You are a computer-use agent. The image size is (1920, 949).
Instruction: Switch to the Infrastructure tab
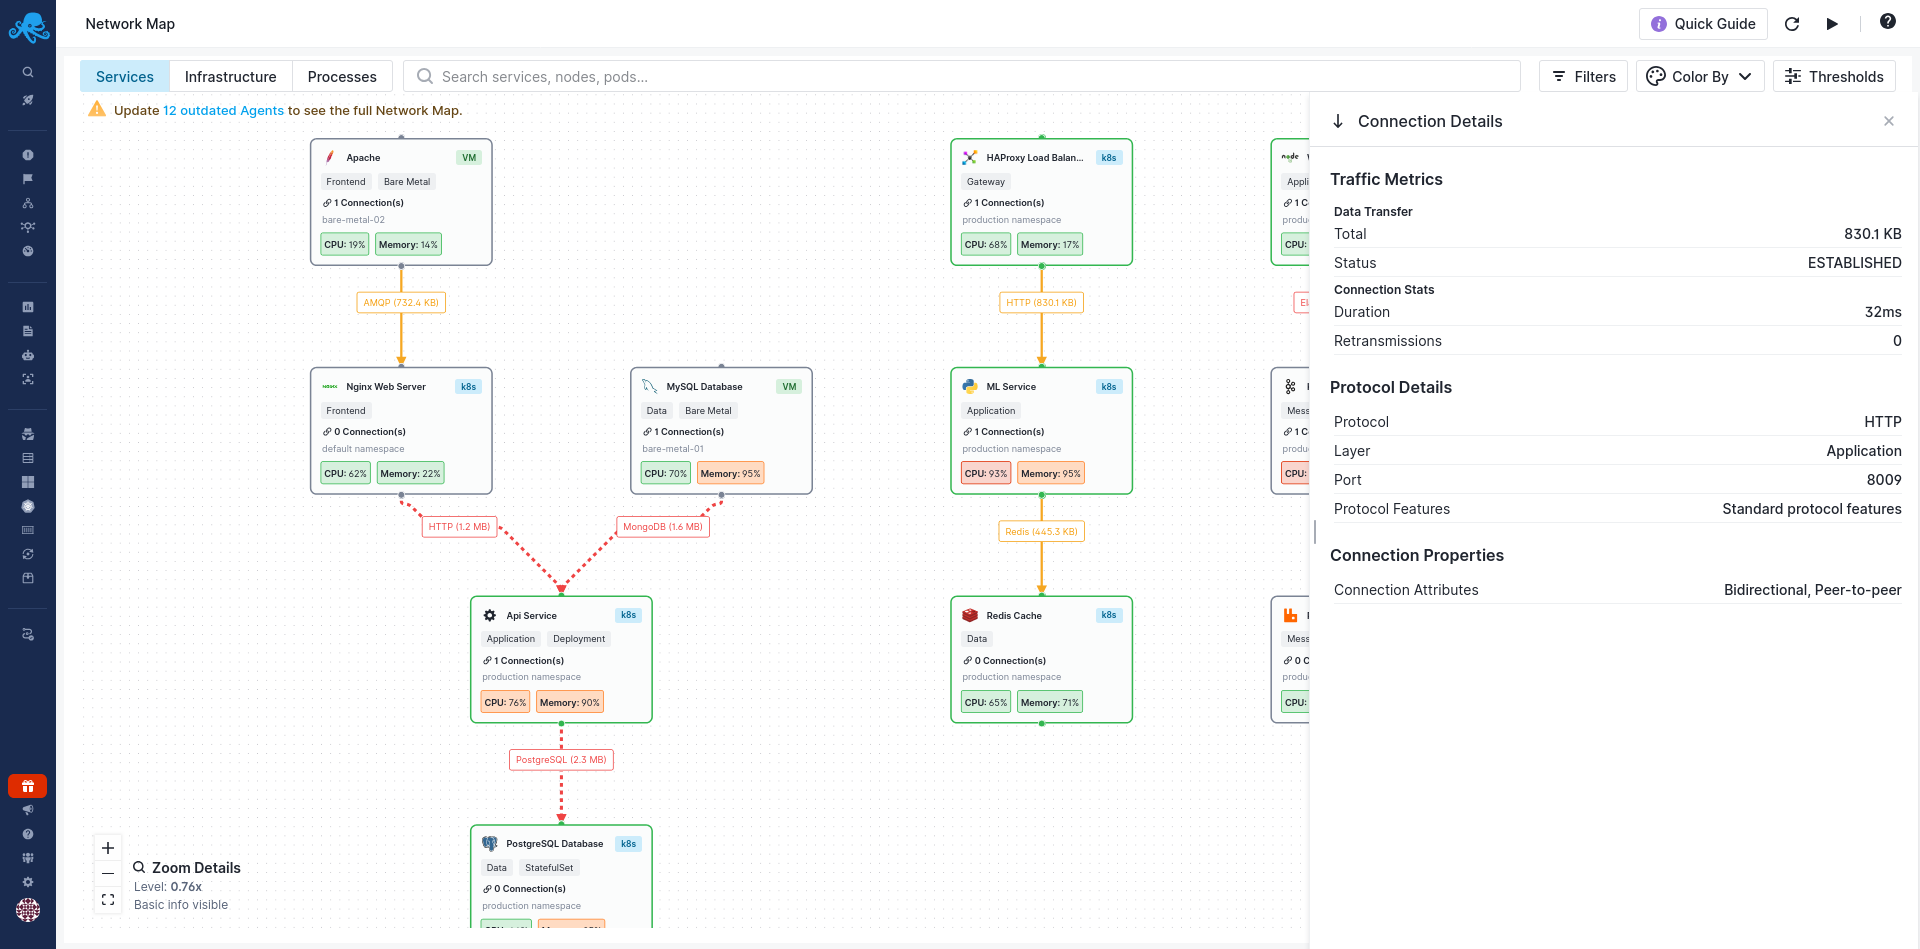click(230, 77)
